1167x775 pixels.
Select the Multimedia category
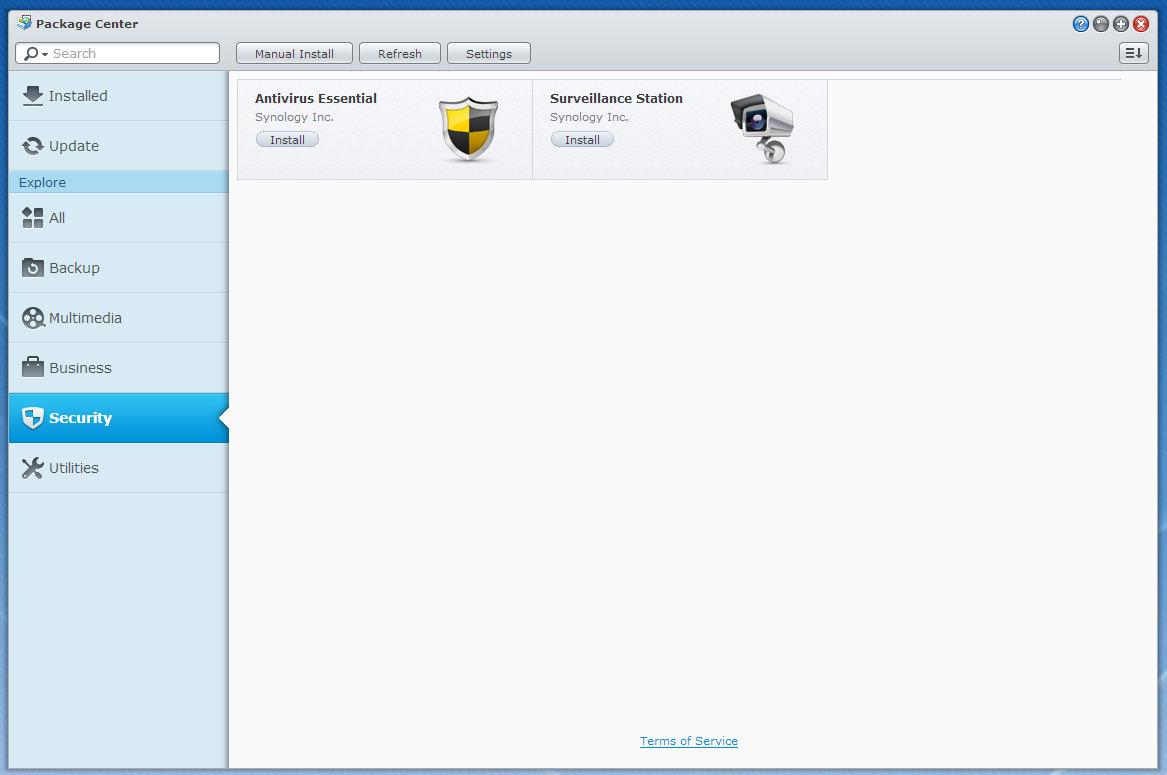(119, 318)
